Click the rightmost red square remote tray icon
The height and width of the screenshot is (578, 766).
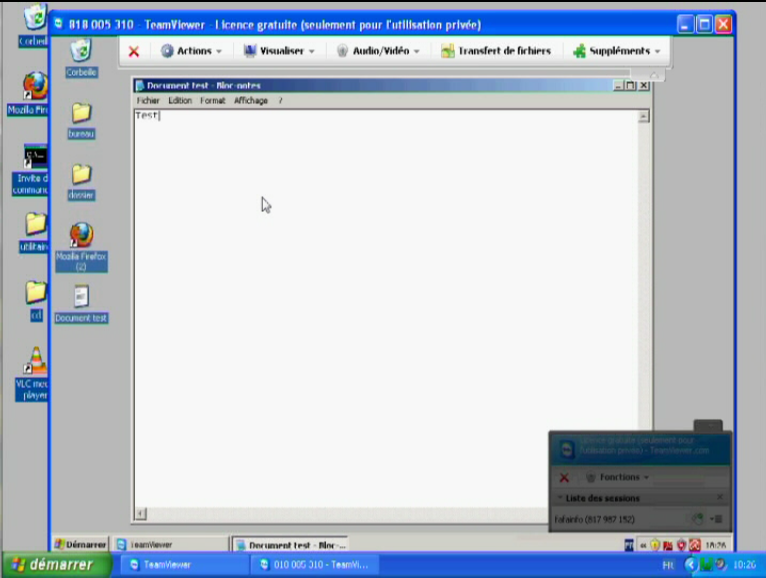(x=695, y=545)
